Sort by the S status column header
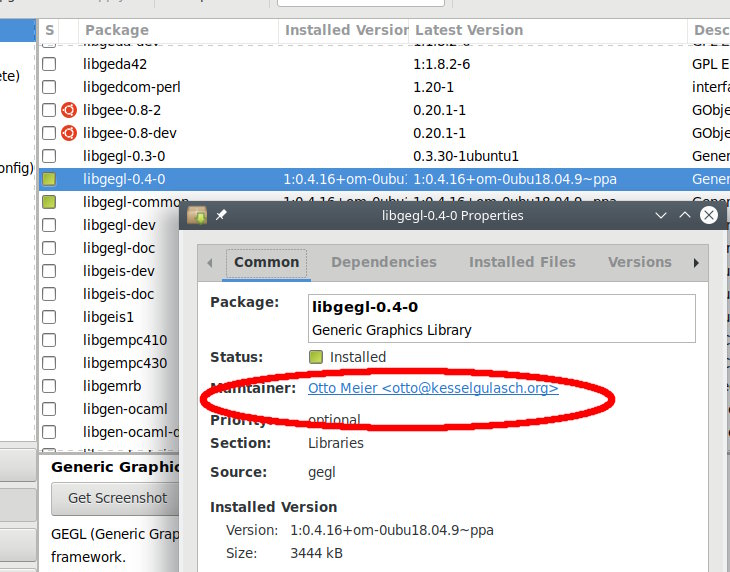The height and width of the screenshot is (572, 730). [x=49, y=30]
